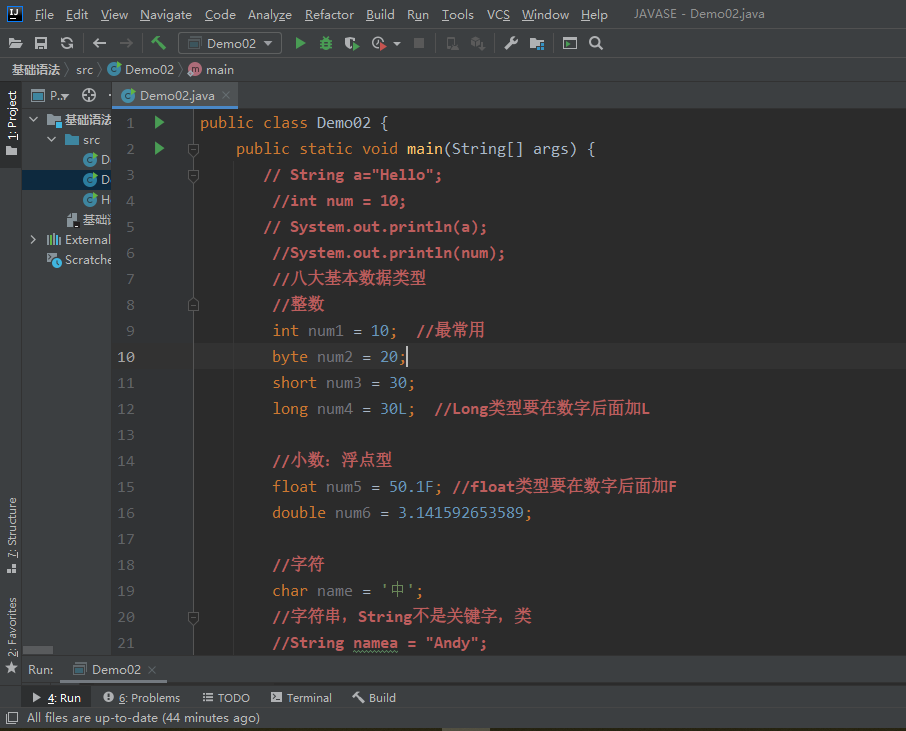Click run gutter arrow beside main method
This screenshot has width=906, height=731.
click(x=158, y=148)
